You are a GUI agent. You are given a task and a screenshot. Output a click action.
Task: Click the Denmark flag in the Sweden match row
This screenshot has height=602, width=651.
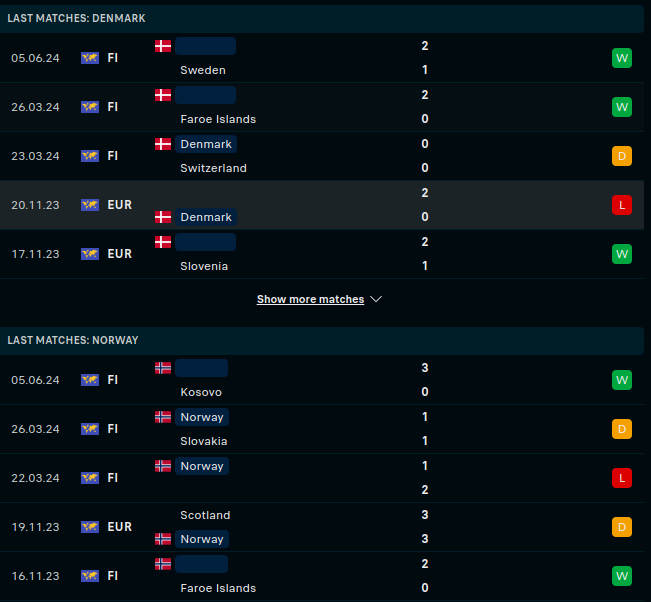click(x=163, y=46)
